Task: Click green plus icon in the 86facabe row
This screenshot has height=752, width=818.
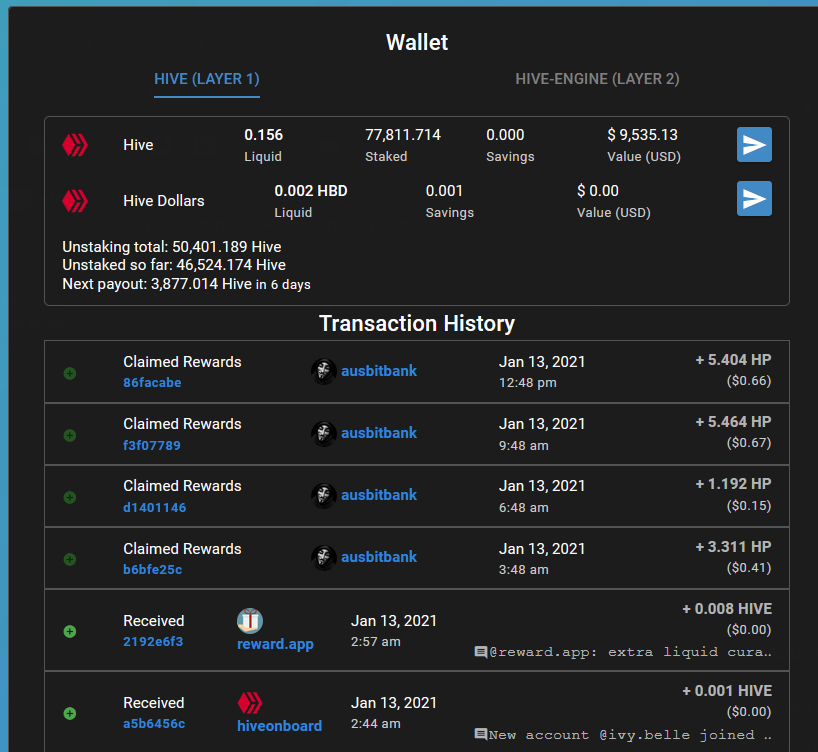Action: click(x=70, y=374)
